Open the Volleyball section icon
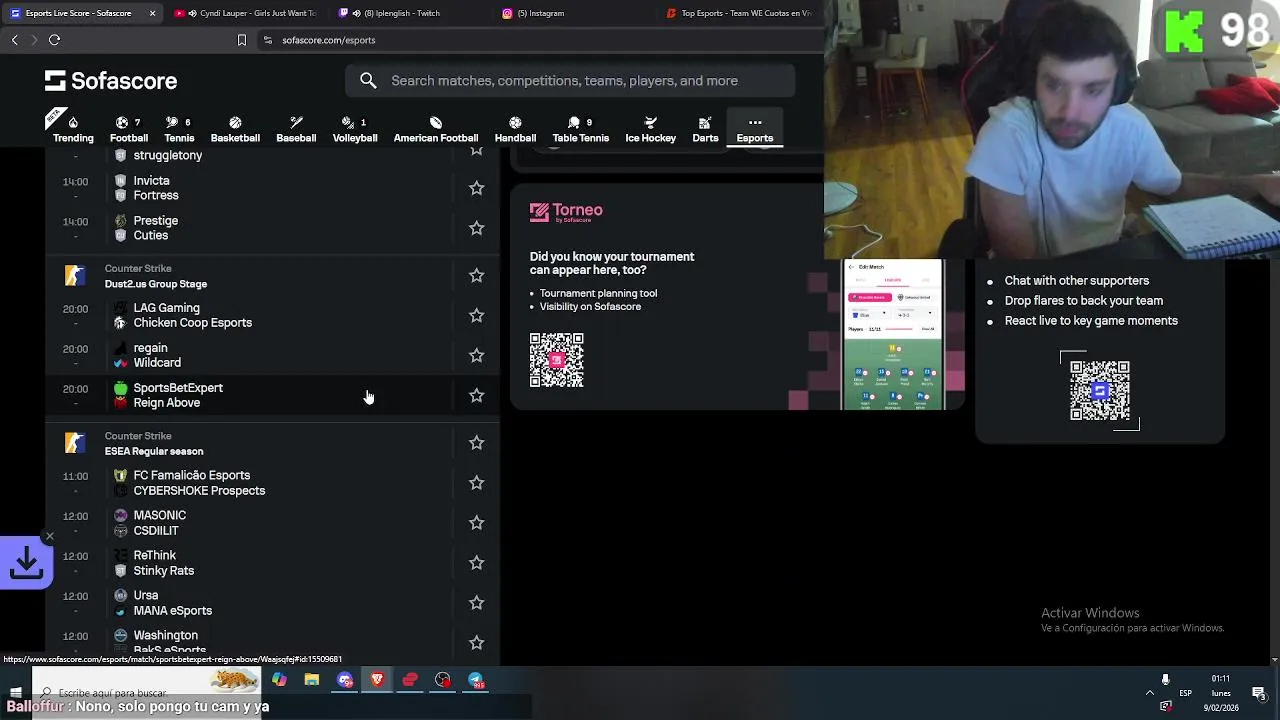Screen dimensions: 1280x720 tap(347, 122)
